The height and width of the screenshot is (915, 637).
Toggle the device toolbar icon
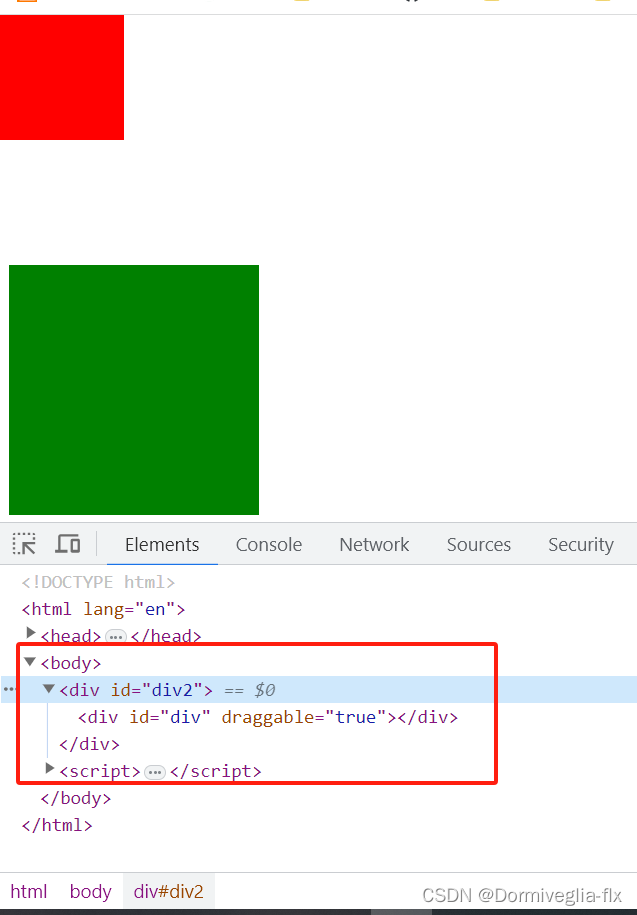68,544
